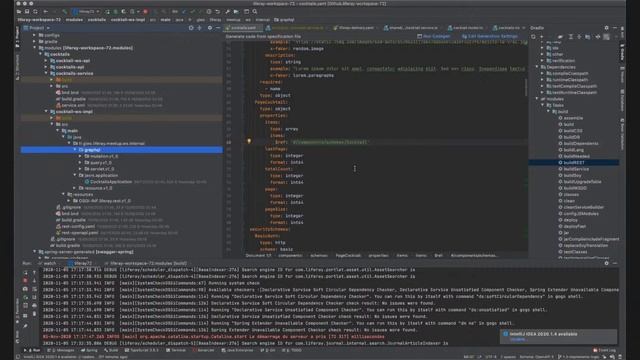
Task: Open the Project view selector dropdown
Action: [37, 28]
